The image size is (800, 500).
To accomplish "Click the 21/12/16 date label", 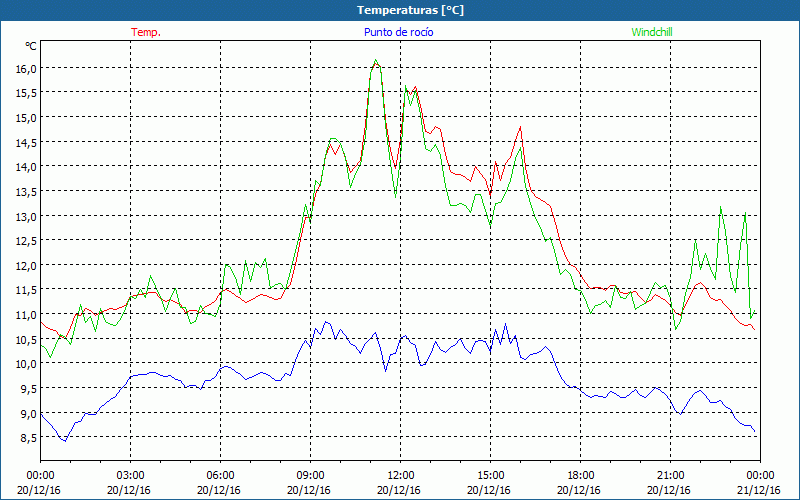I will pyautogui.click(x=759, y=490).
